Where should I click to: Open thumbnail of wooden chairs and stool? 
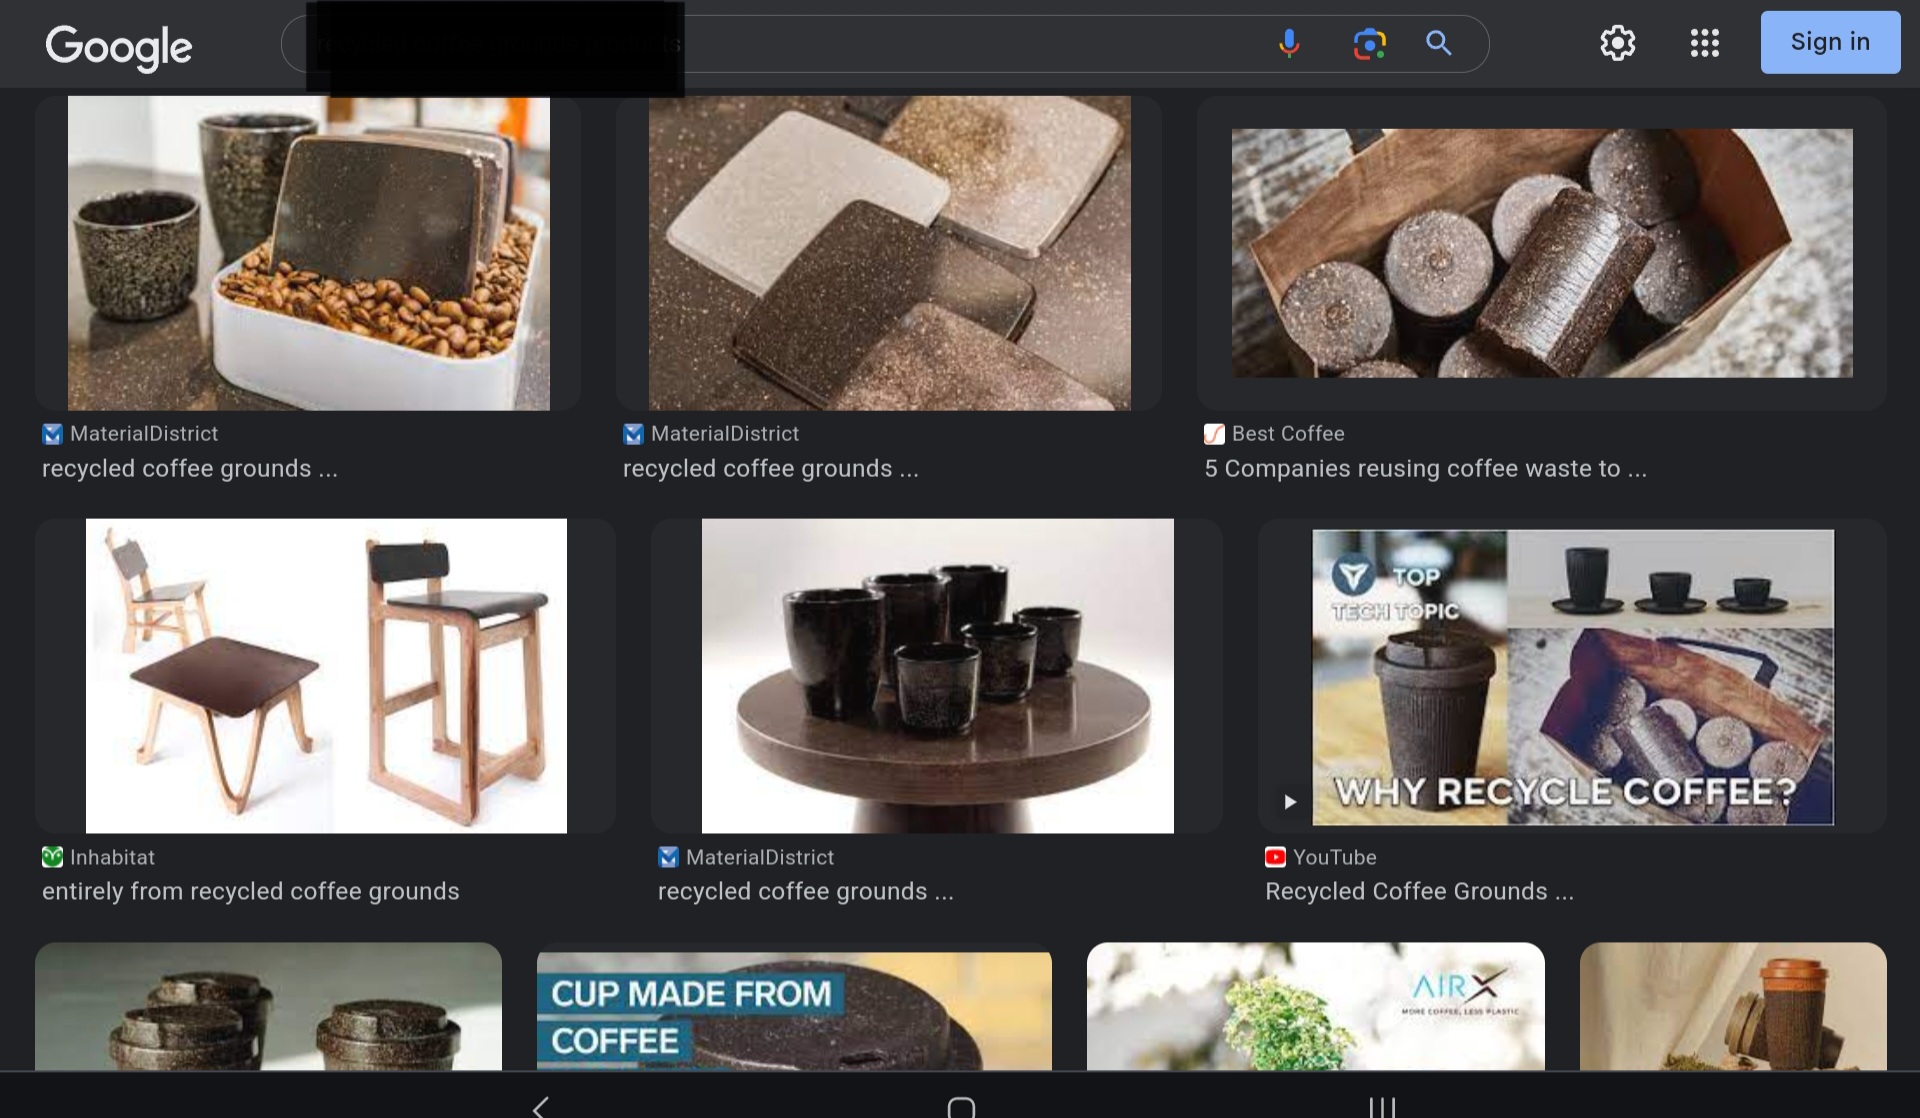click(325, 675)
